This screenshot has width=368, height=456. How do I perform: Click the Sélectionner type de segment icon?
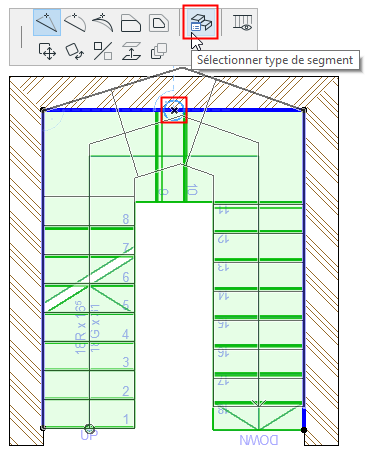click(201, 22)
